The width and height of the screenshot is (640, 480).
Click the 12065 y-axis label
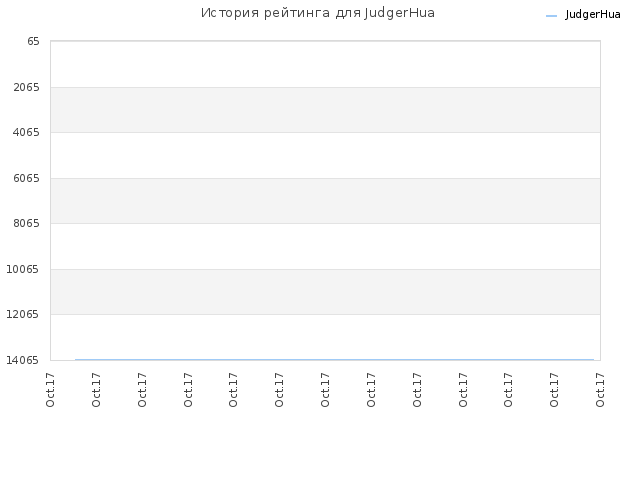click(23, 314)
